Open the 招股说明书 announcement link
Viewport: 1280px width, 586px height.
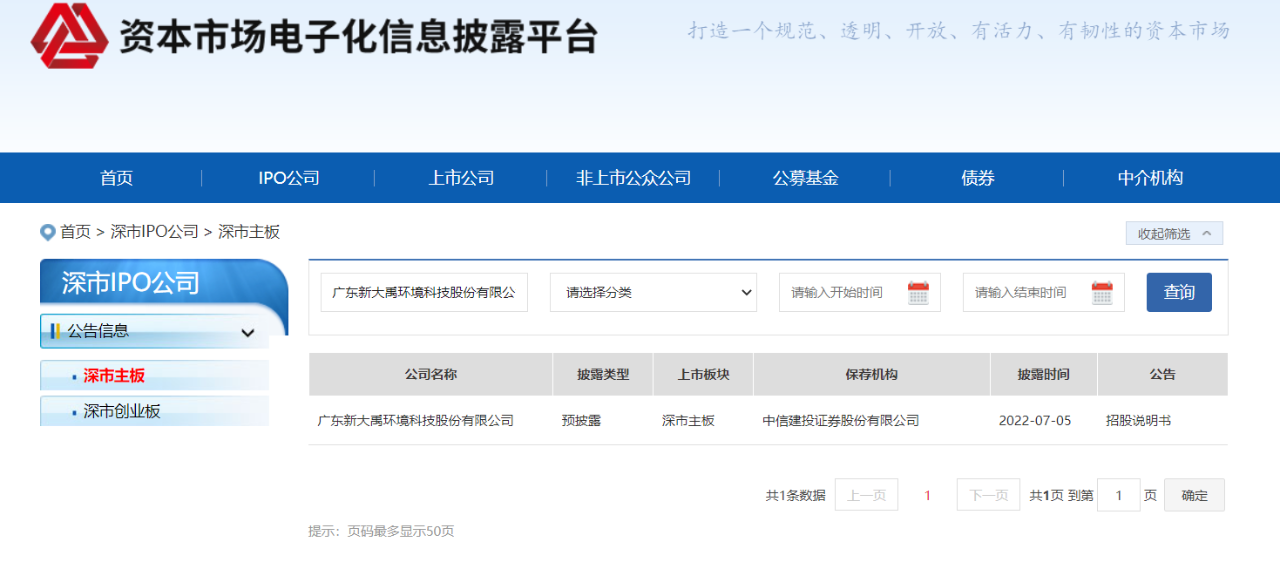[x=1138, y=421]
